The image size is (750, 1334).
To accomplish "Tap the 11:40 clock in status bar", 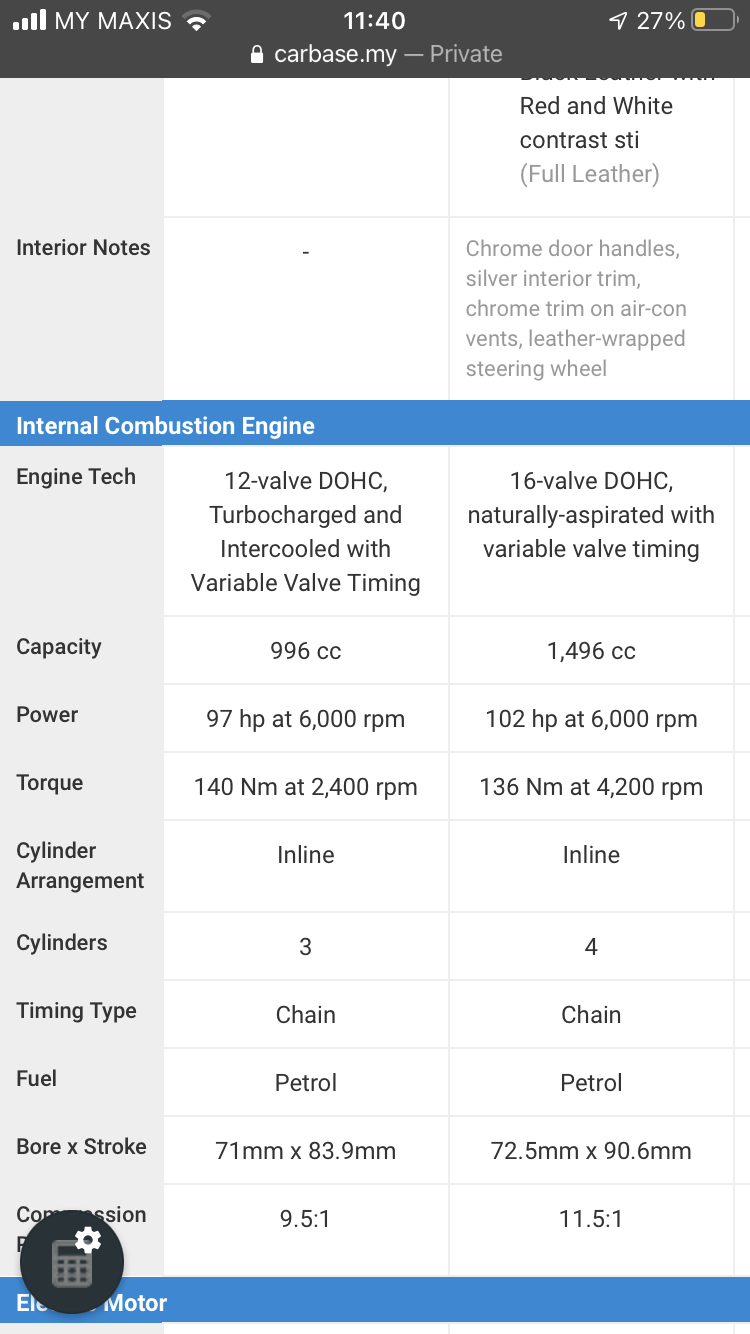I will click(x=374, y=21).
